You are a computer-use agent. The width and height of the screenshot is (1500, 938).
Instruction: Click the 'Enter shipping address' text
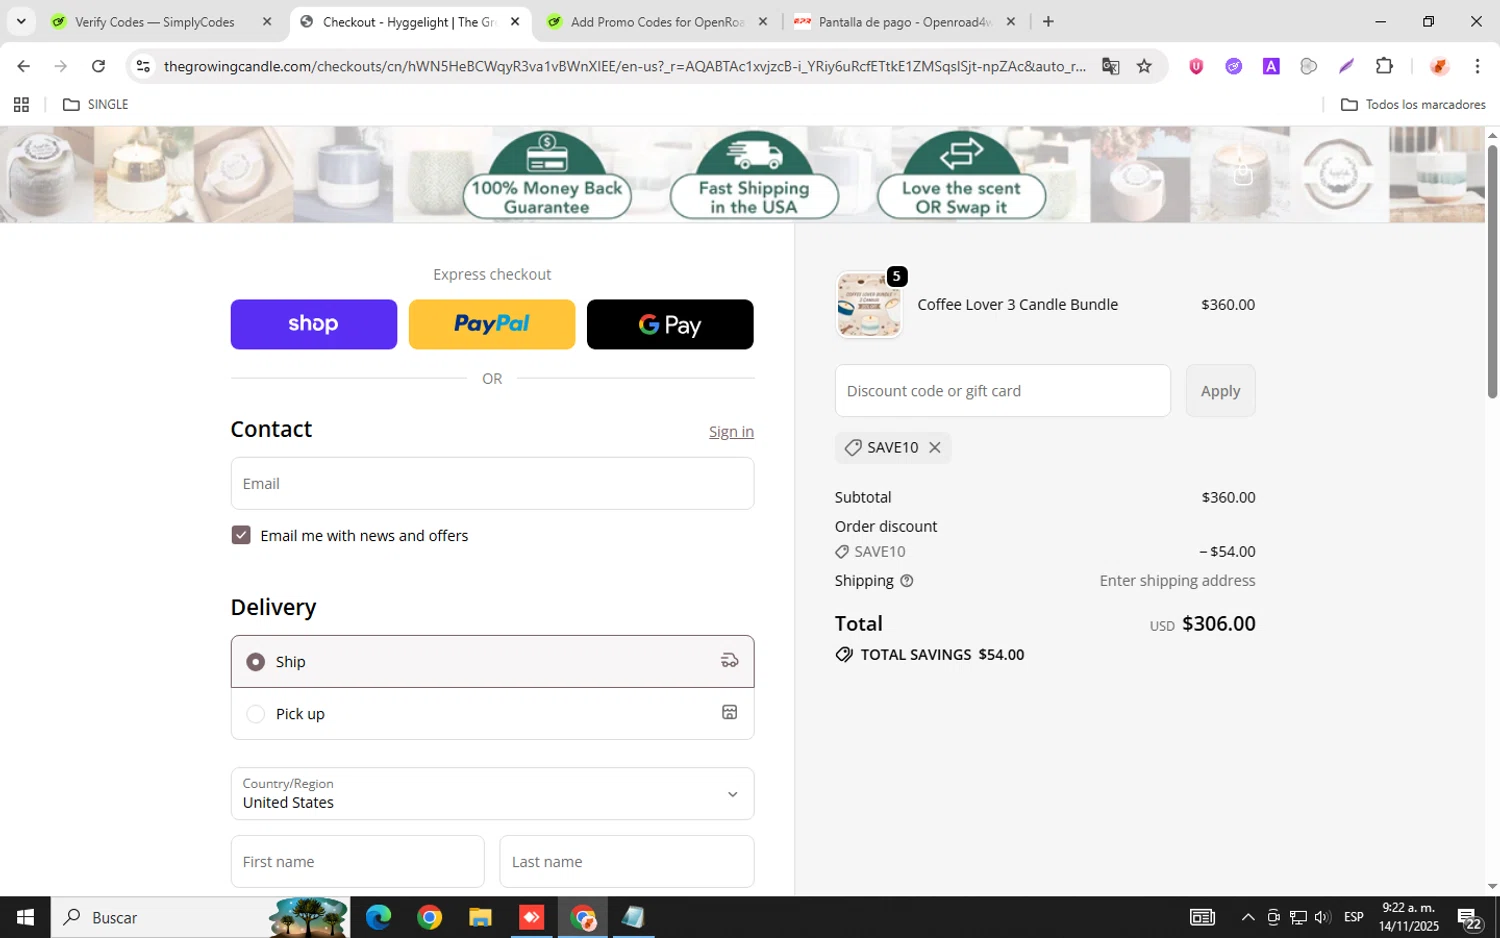pyautogui.click(x=1177, y=581)
